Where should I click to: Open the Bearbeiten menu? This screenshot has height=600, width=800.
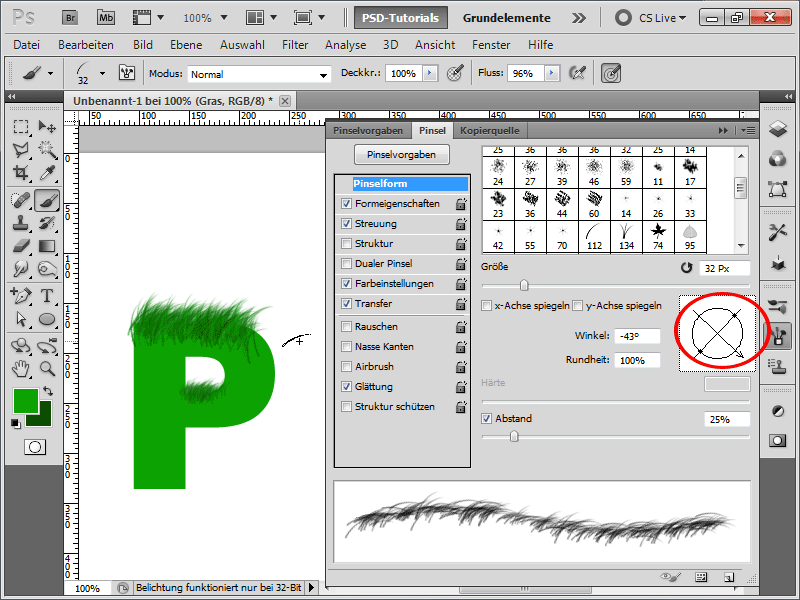[86, 45]
